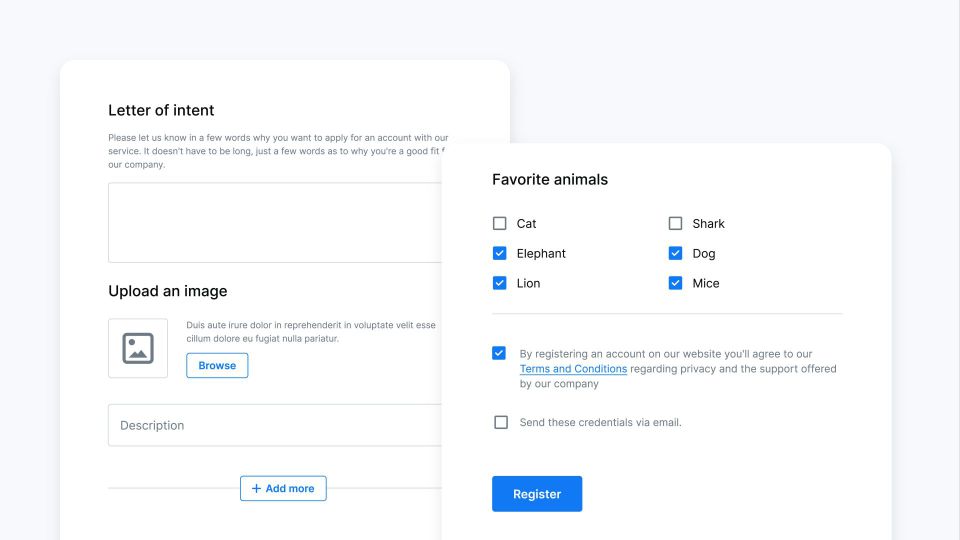Uncheck the Elephant checkbox
This screenshot has width=960, height=540.
500,254
